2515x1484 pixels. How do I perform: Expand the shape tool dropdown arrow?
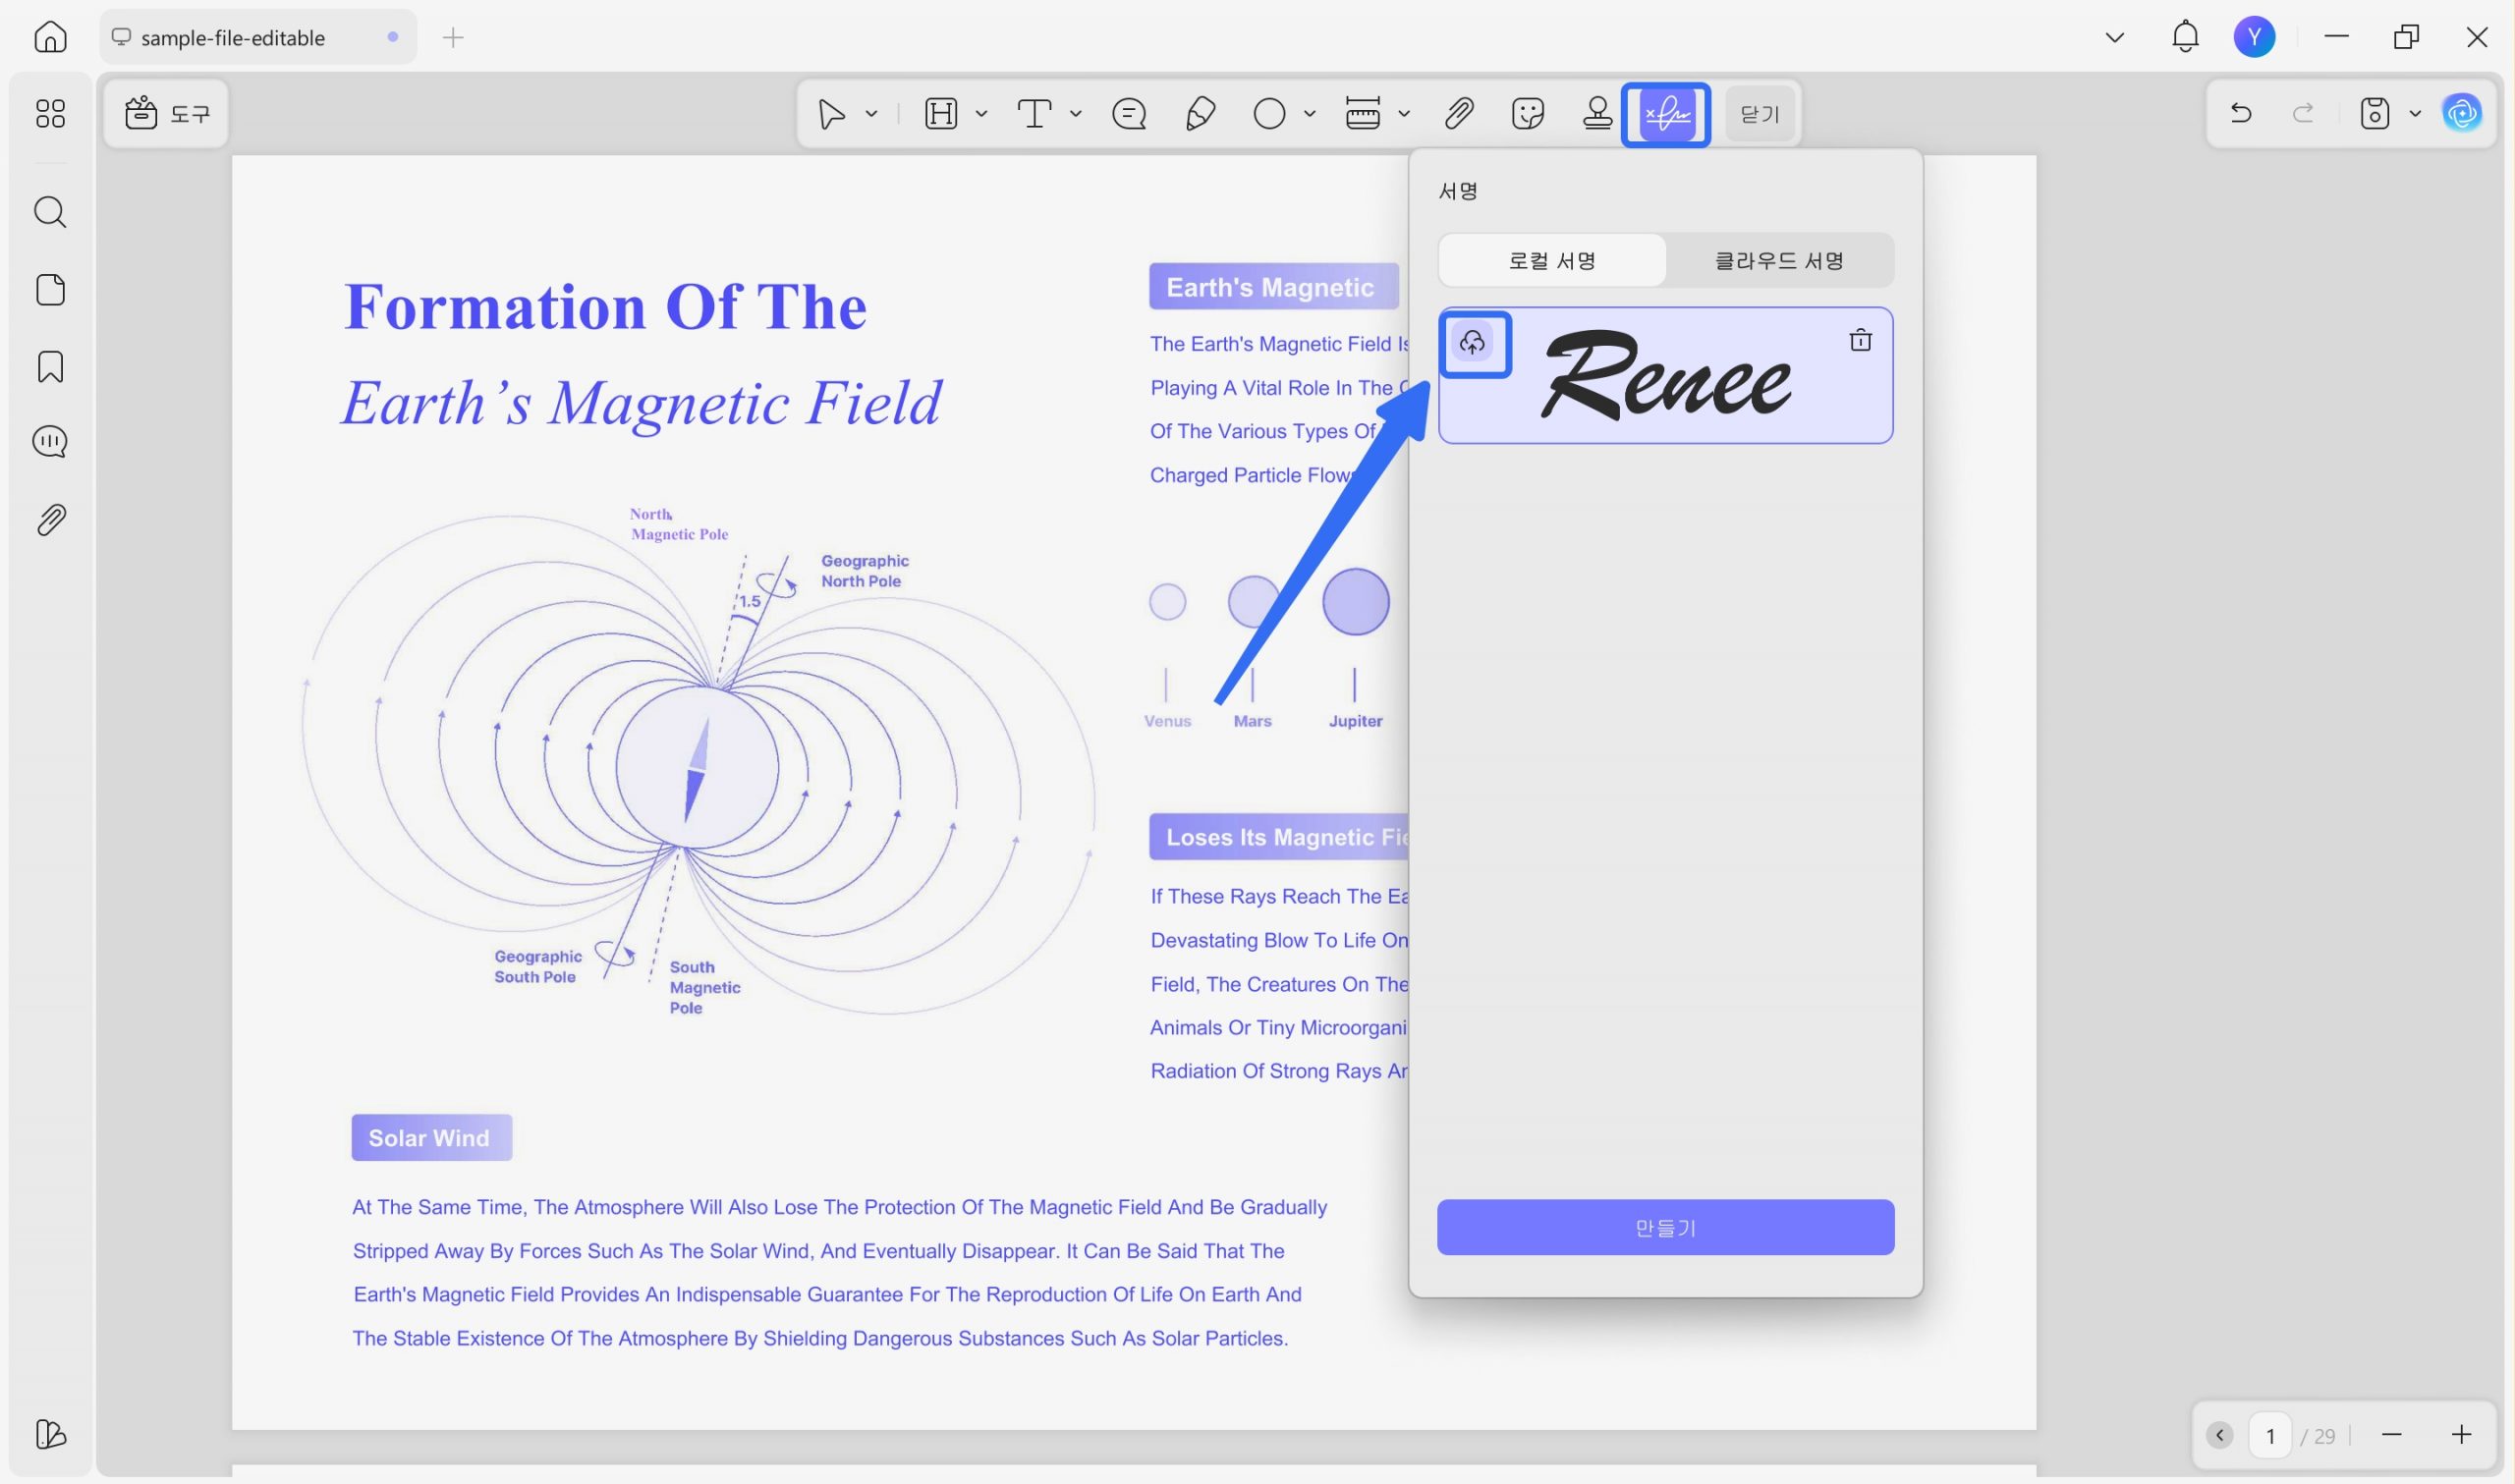[1309, 114]
